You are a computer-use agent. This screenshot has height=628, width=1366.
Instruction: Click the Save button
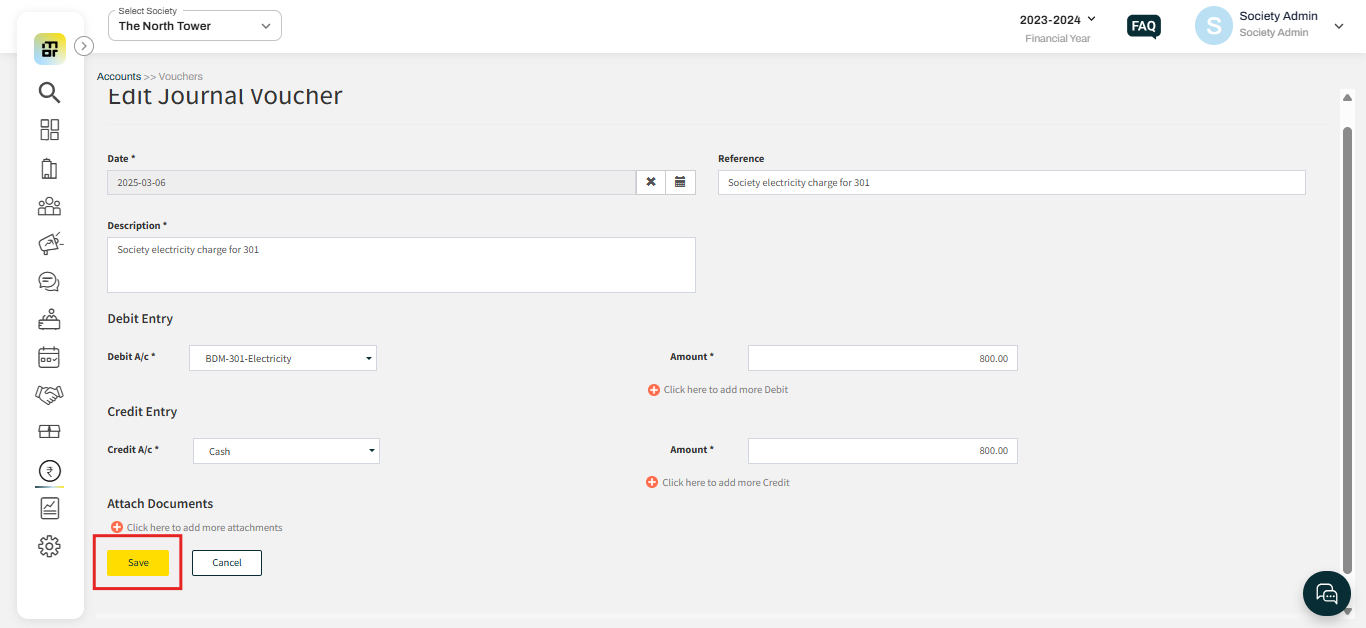tap(138, 563)
